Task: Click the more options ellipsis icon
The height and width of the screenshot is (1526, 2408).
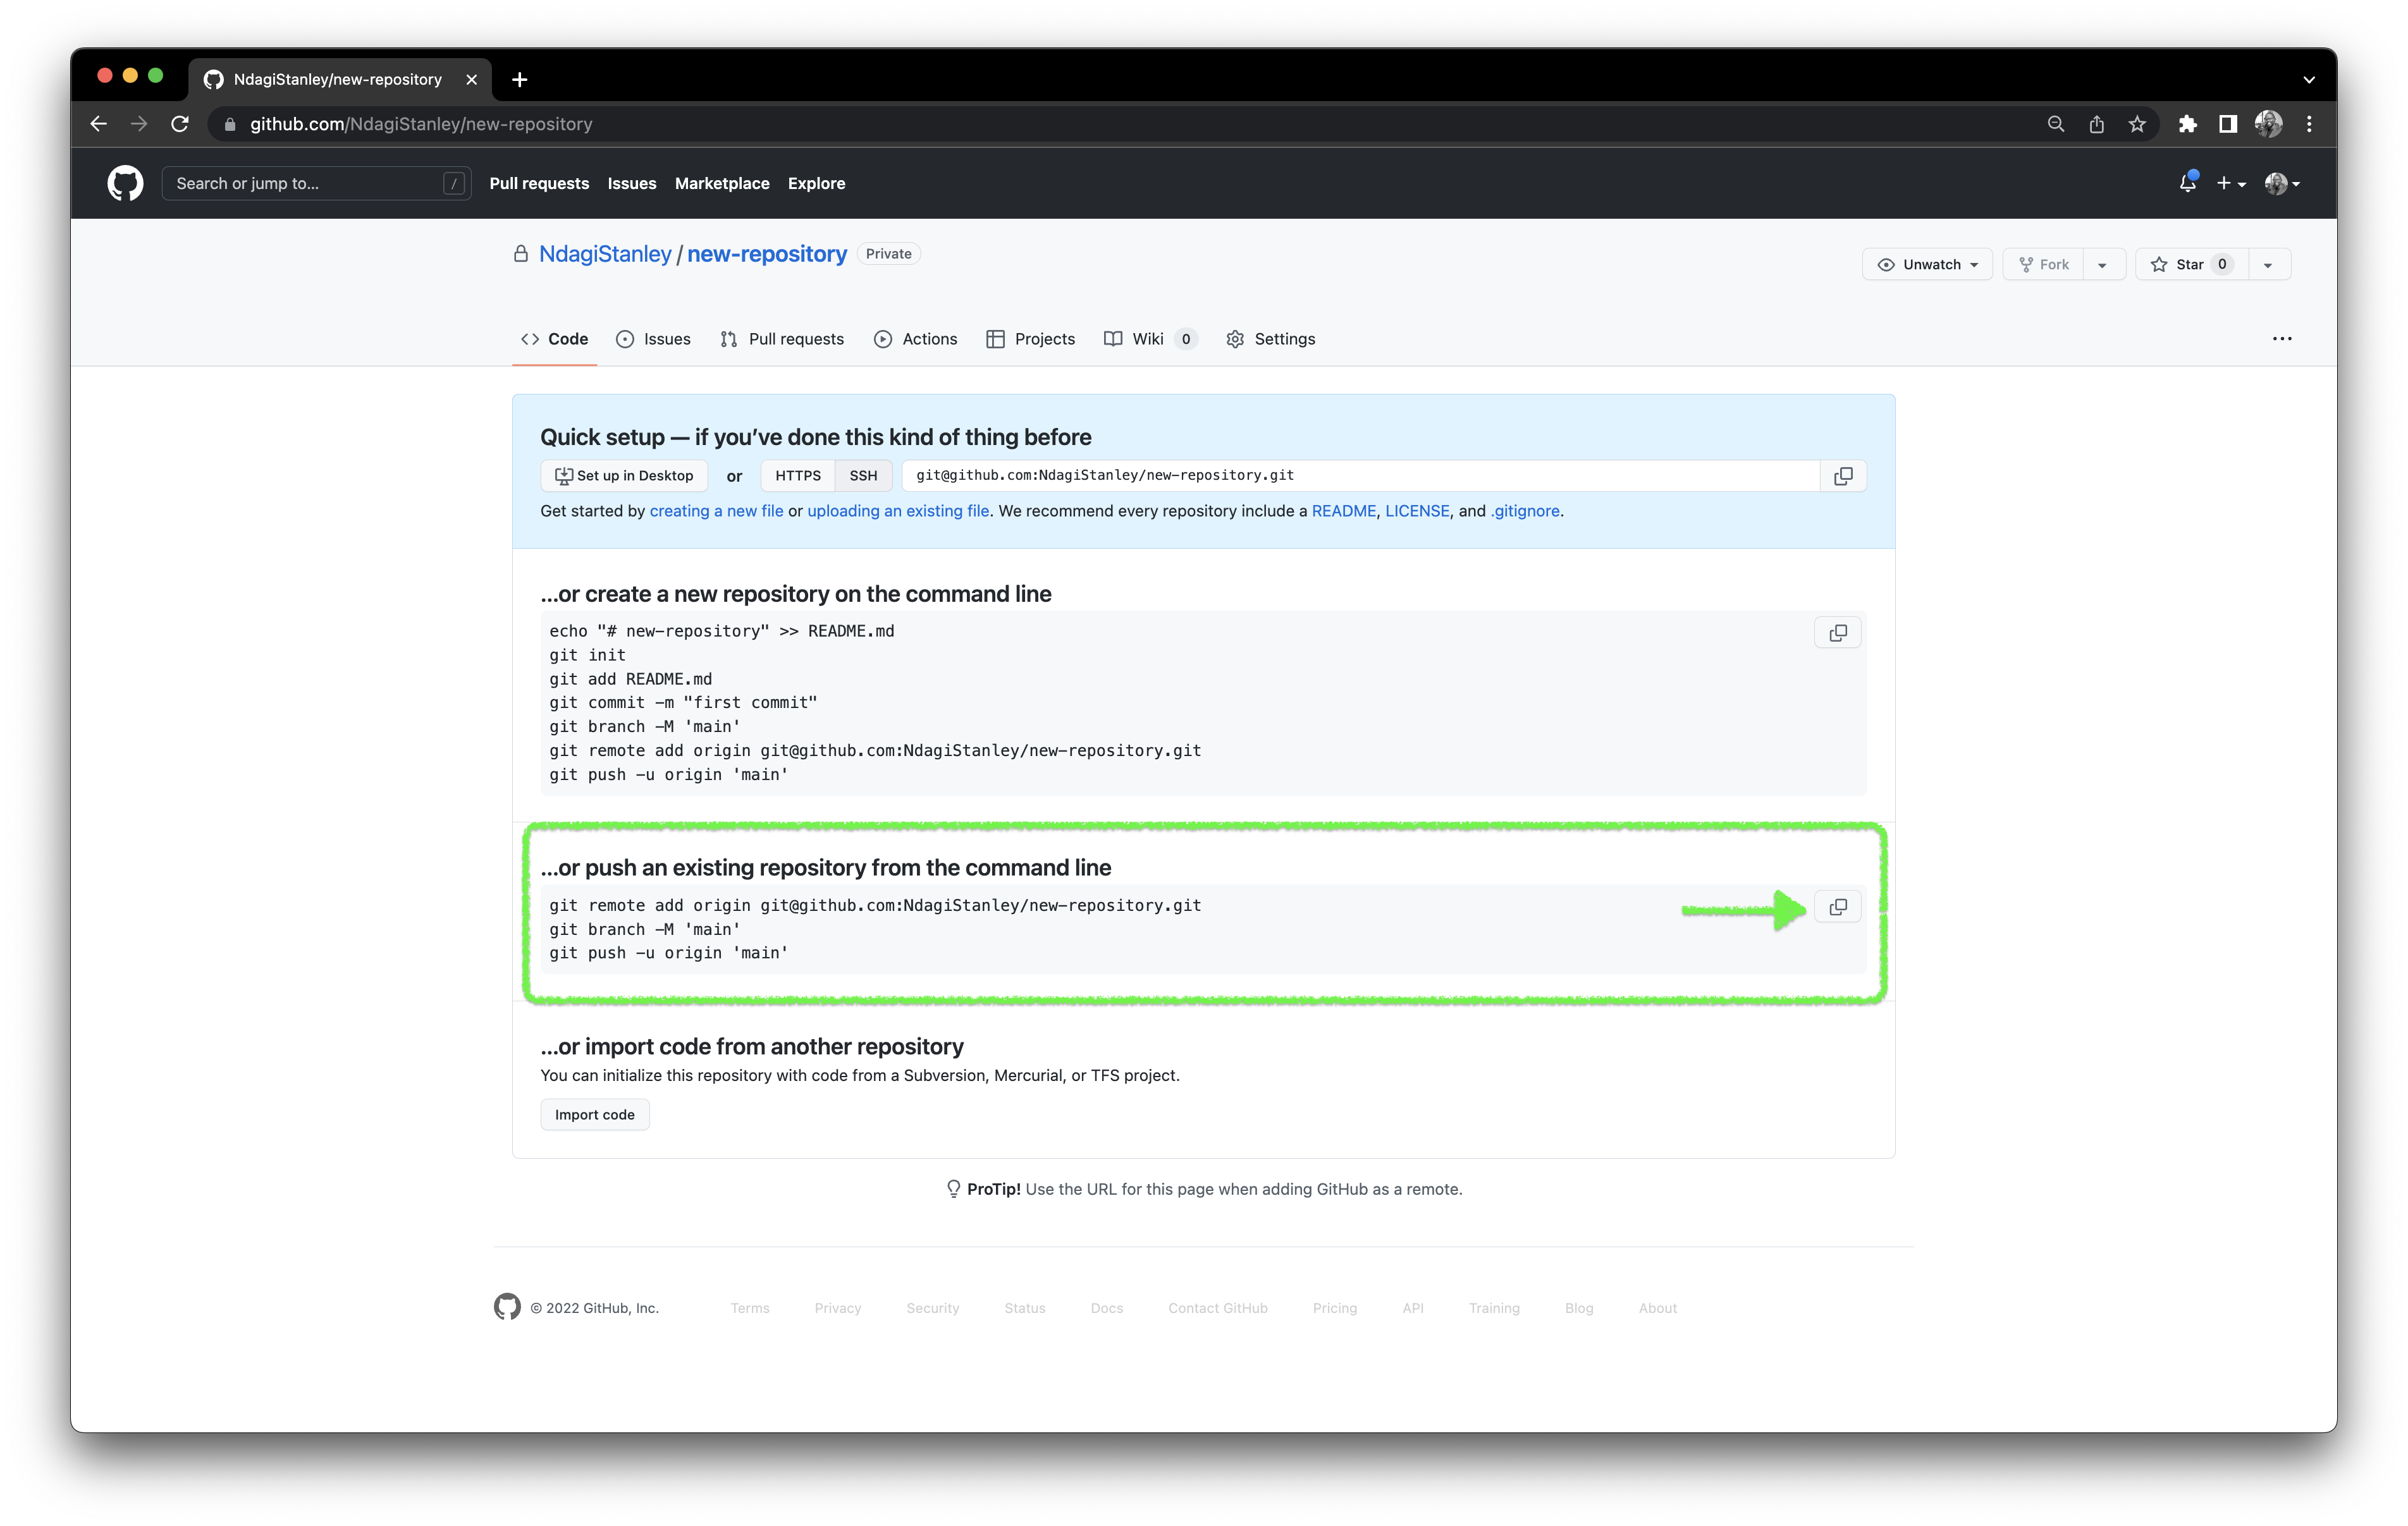Action: tap(2283, 338)
